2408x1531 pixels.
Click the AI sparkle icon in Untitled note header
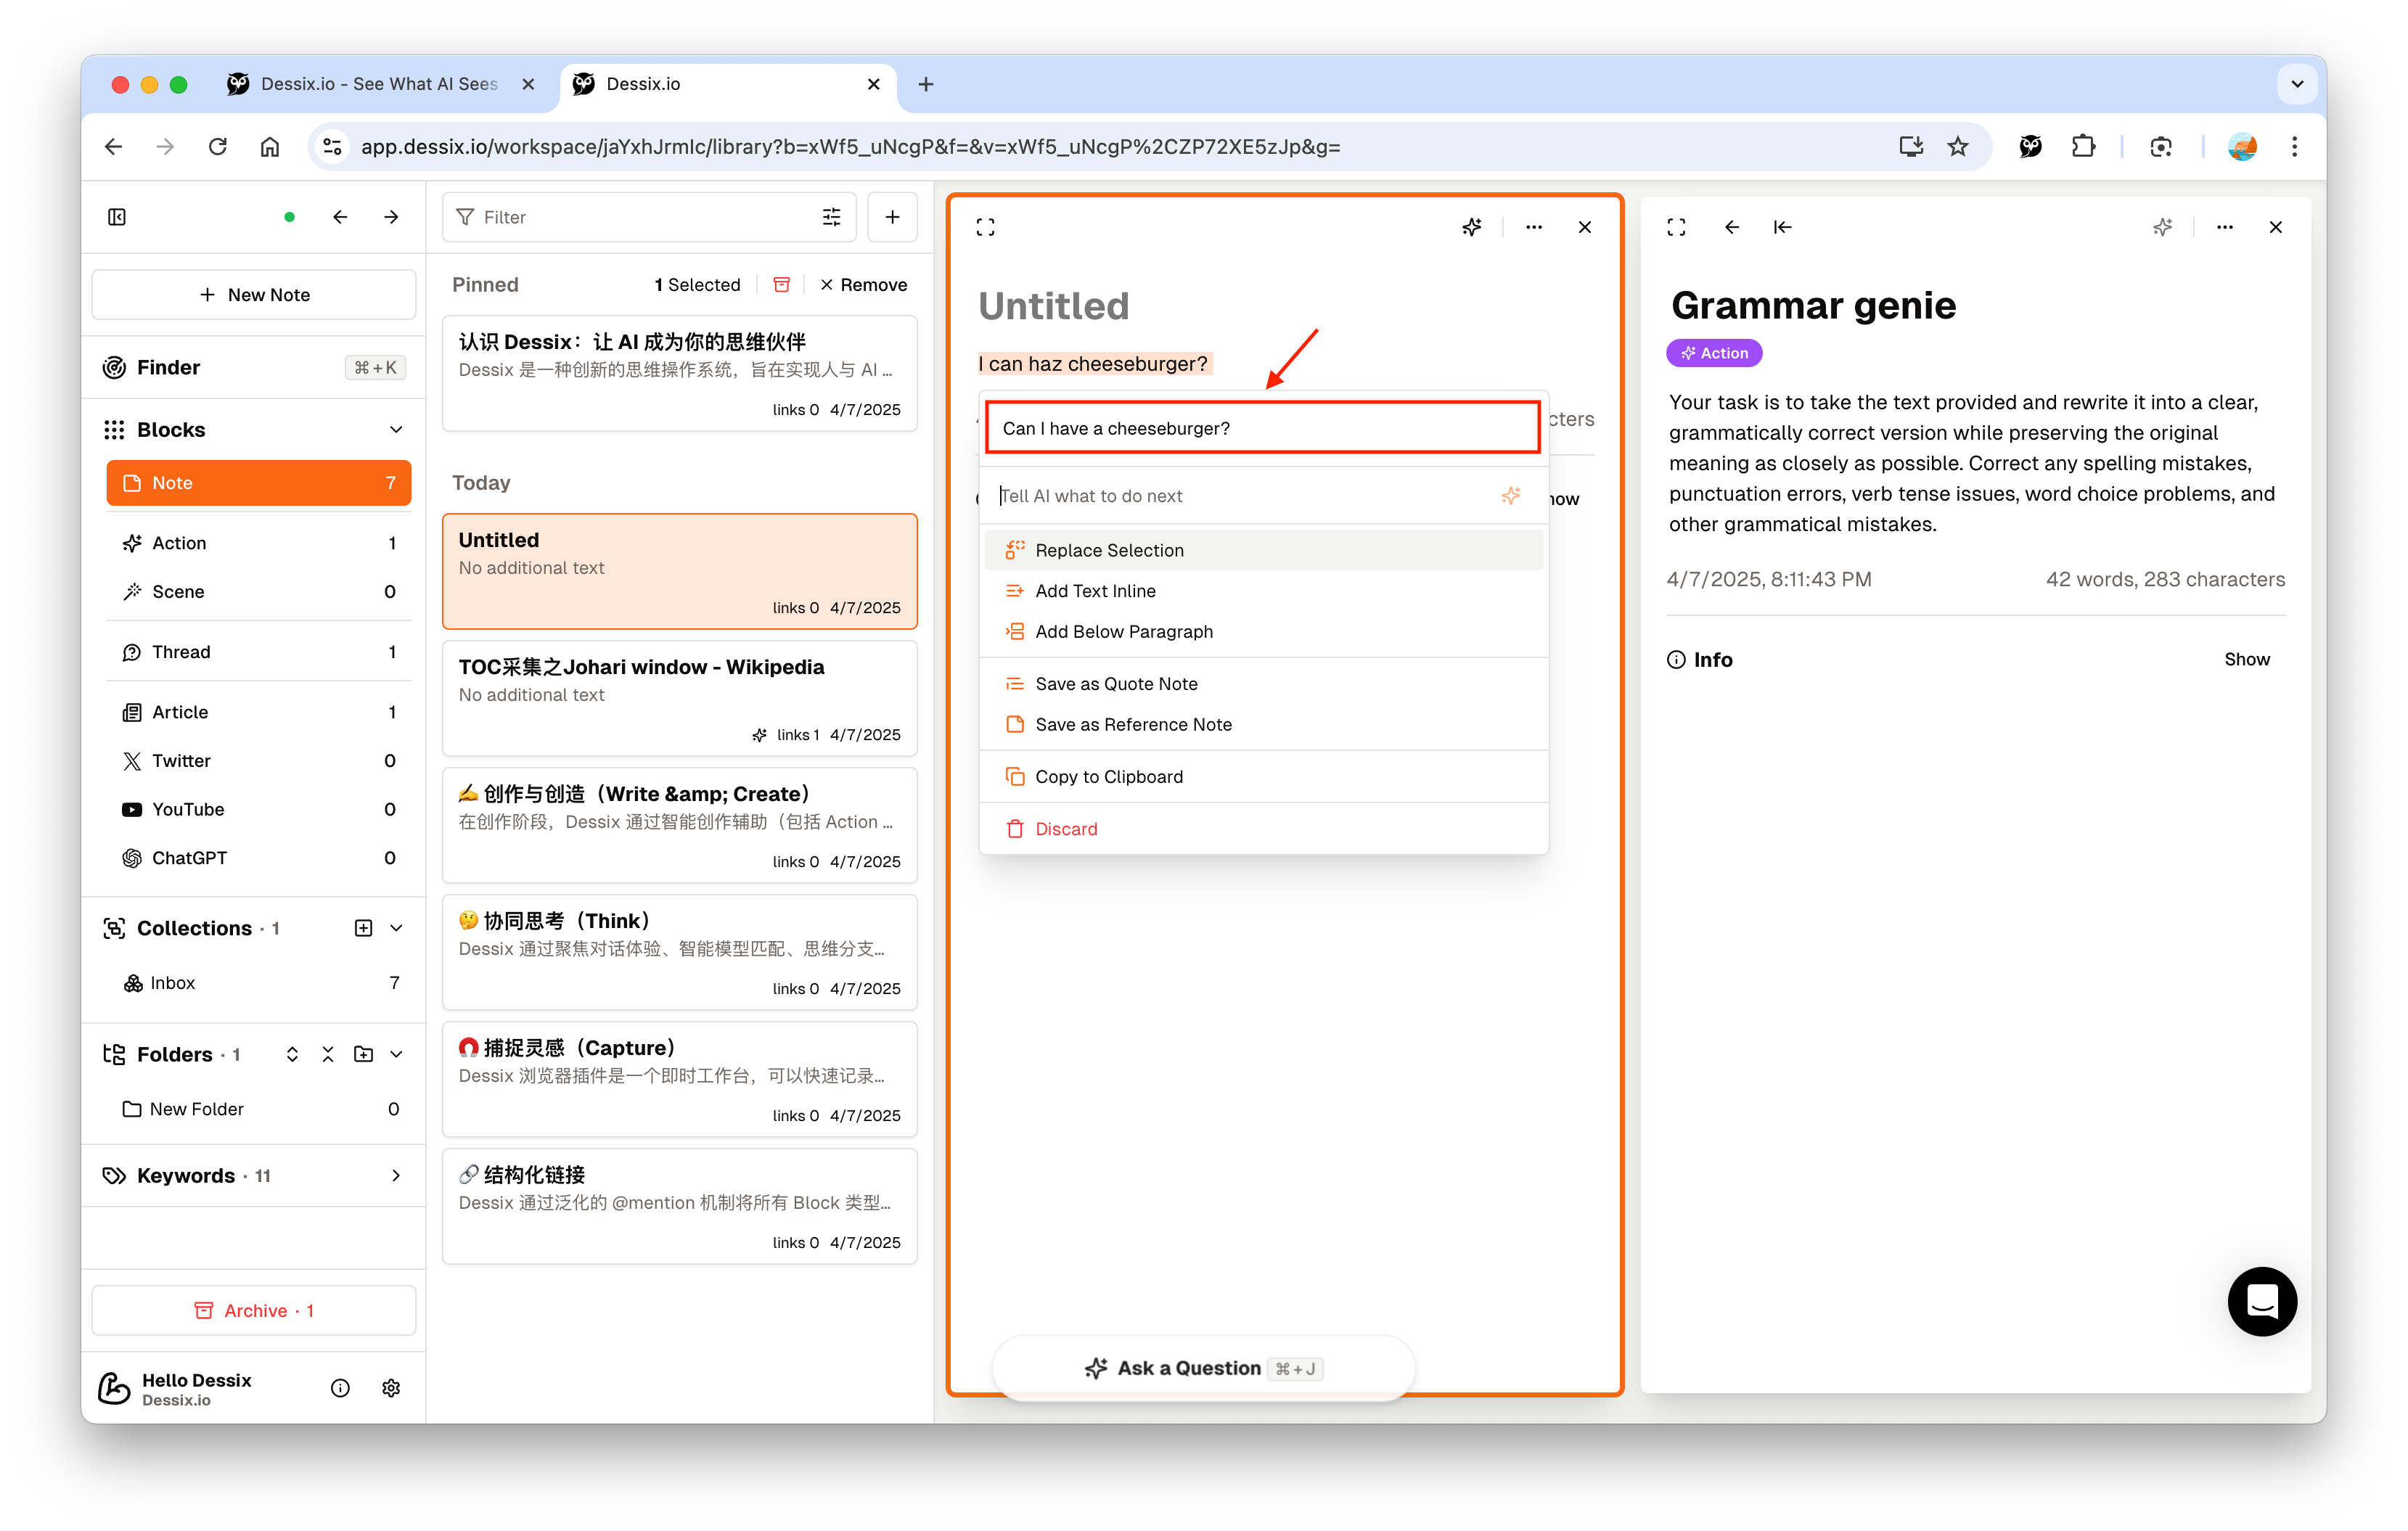click(x=1471, y=227)
